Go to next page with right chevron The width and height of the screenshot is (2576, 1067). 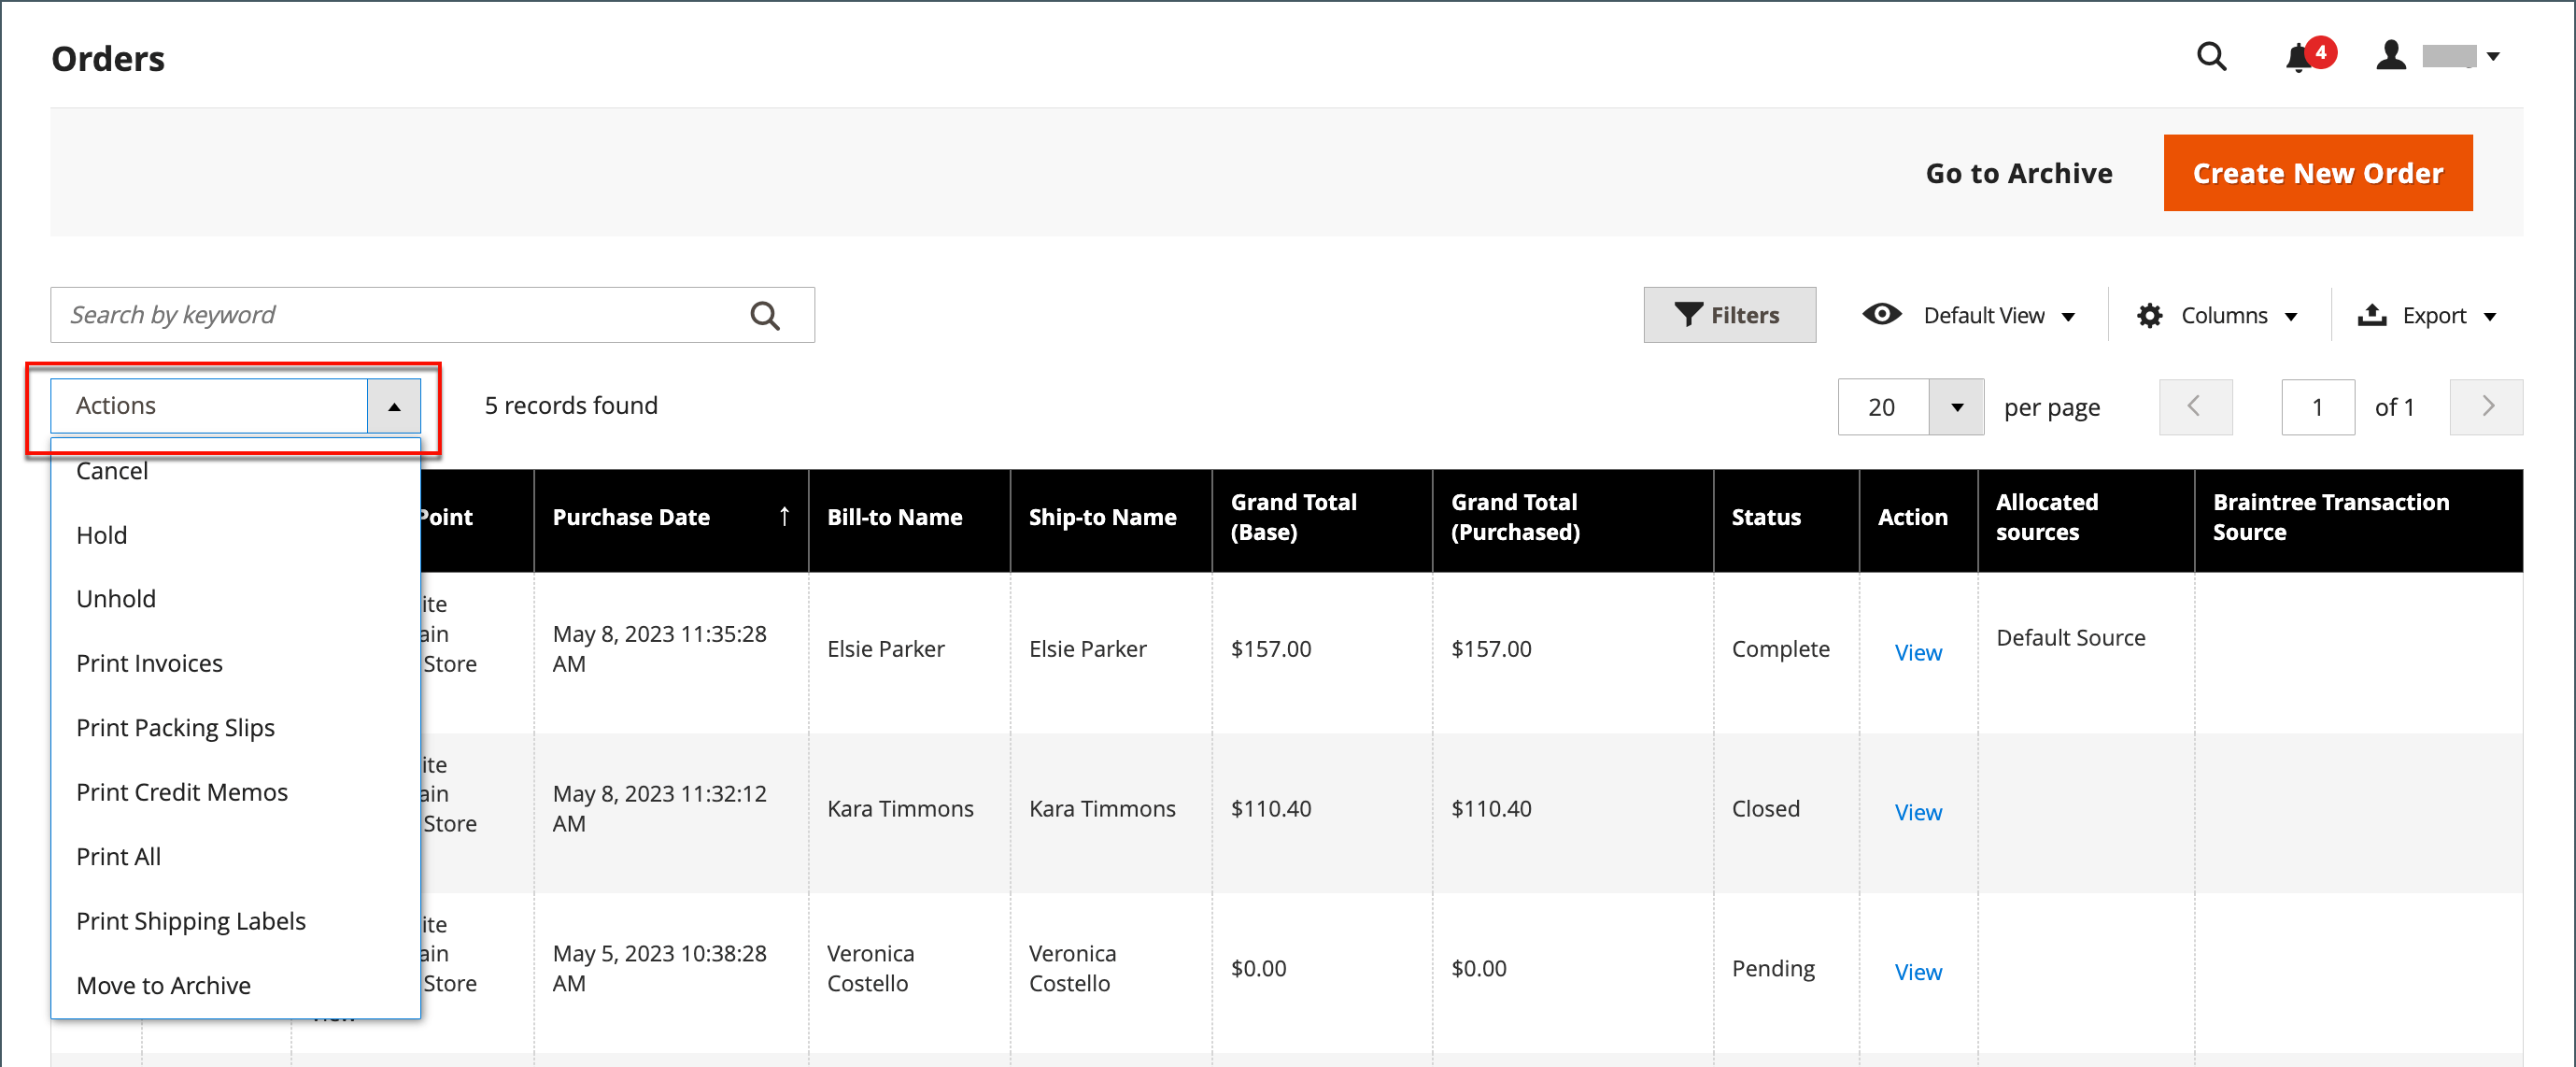(2486, 407)
